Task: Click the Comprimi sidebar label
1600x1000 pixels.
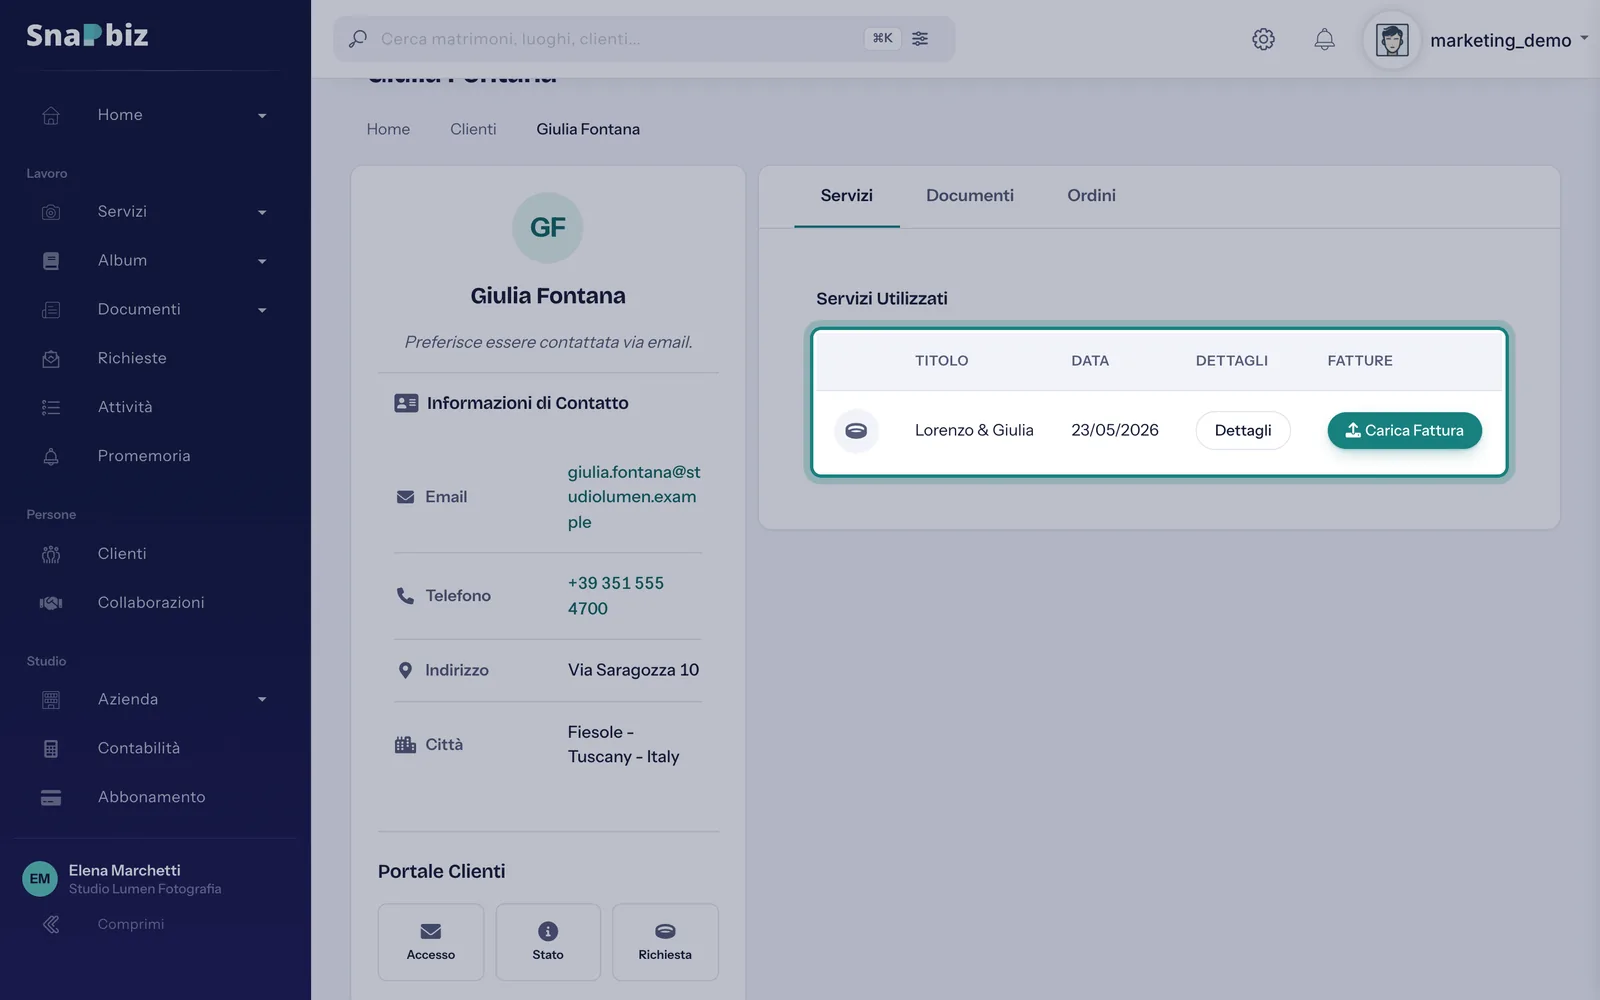Action: pos(131,924)
